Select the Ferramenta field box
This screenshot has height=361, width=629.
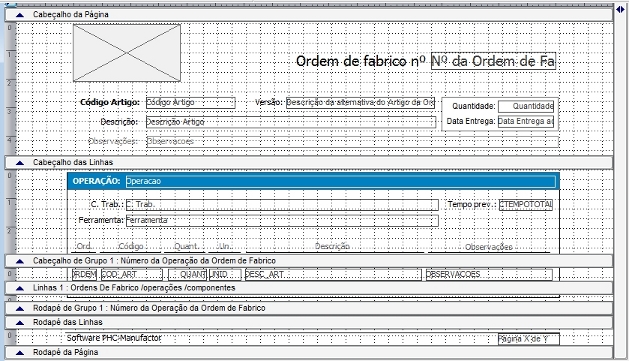282,221
